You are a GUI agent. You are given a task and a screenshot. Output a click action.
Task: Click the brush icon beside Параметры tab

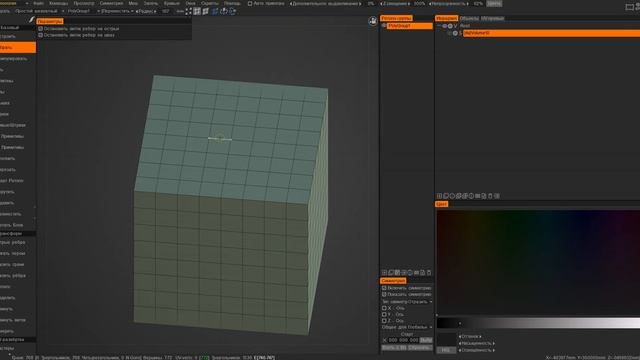(31, 20)
